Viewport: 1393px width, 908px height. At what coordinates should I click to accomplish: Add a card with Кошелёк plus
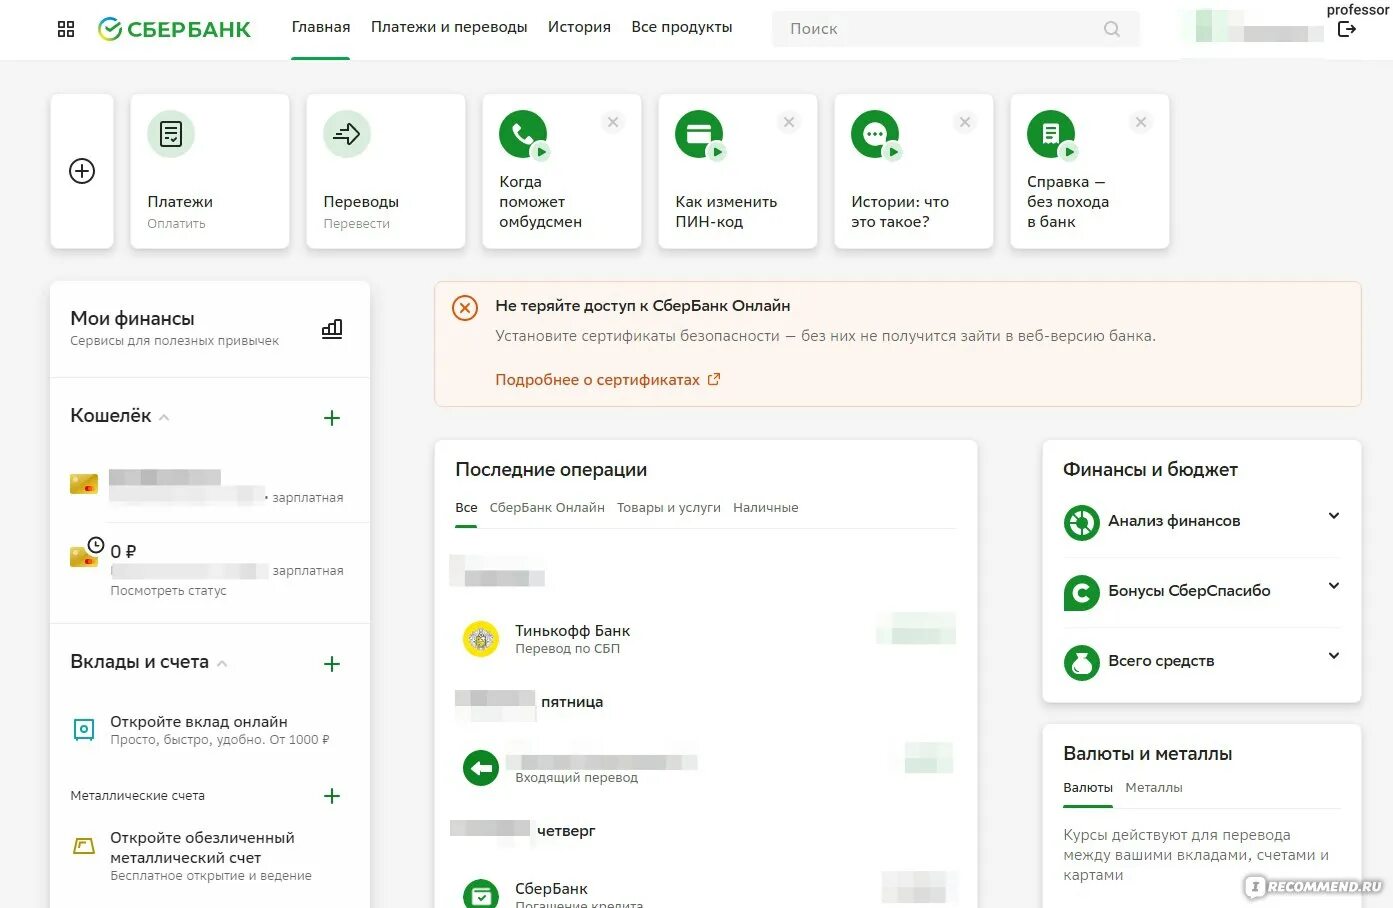pyautogui.click(x=332, y=418)
